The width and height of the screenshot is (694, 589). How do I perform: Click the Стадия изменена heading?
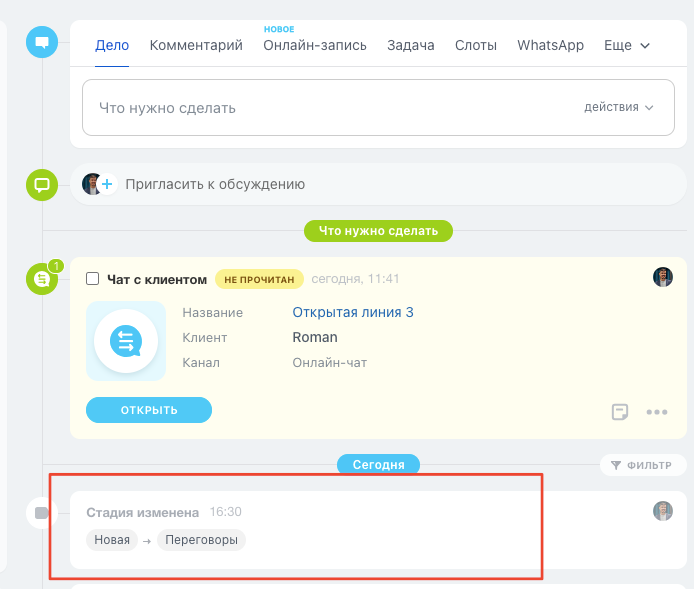(x=143, y=512)
